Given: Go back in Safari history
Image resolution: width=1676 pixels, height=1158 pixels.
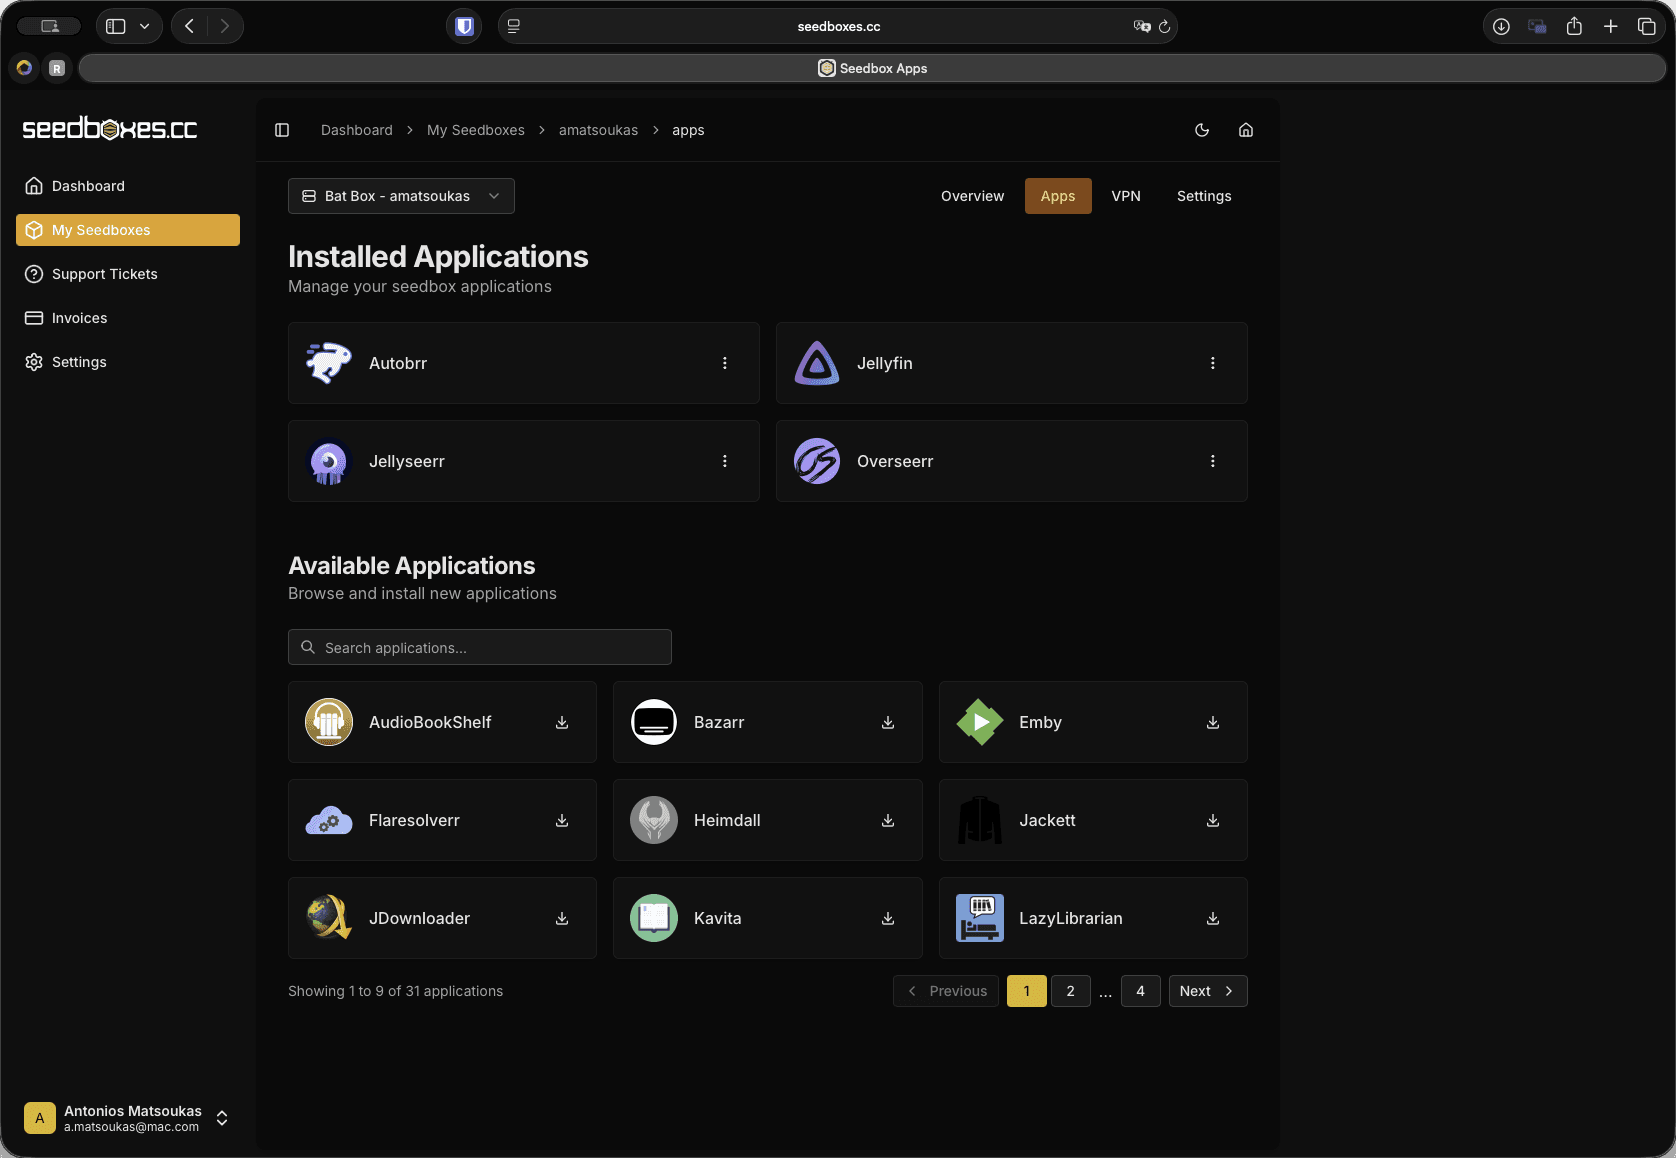Looking at the screenshot, I should click(190, 26).
